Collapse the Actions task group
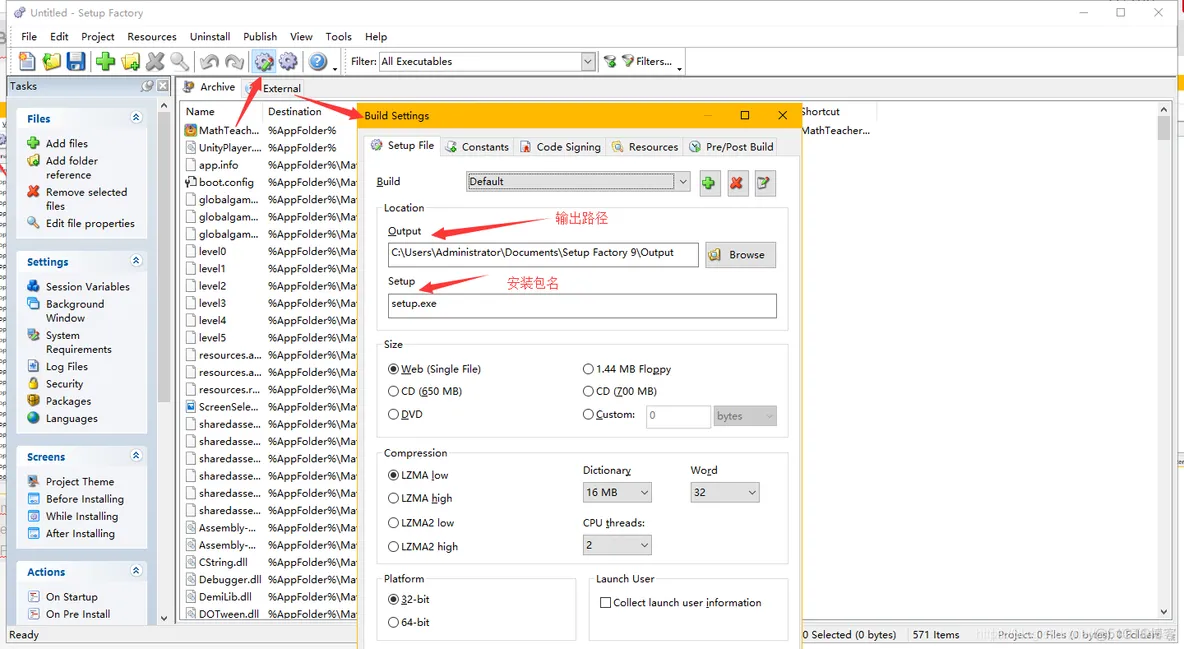The width and height of the screenshot is (1184, 649). coord(136,570)
